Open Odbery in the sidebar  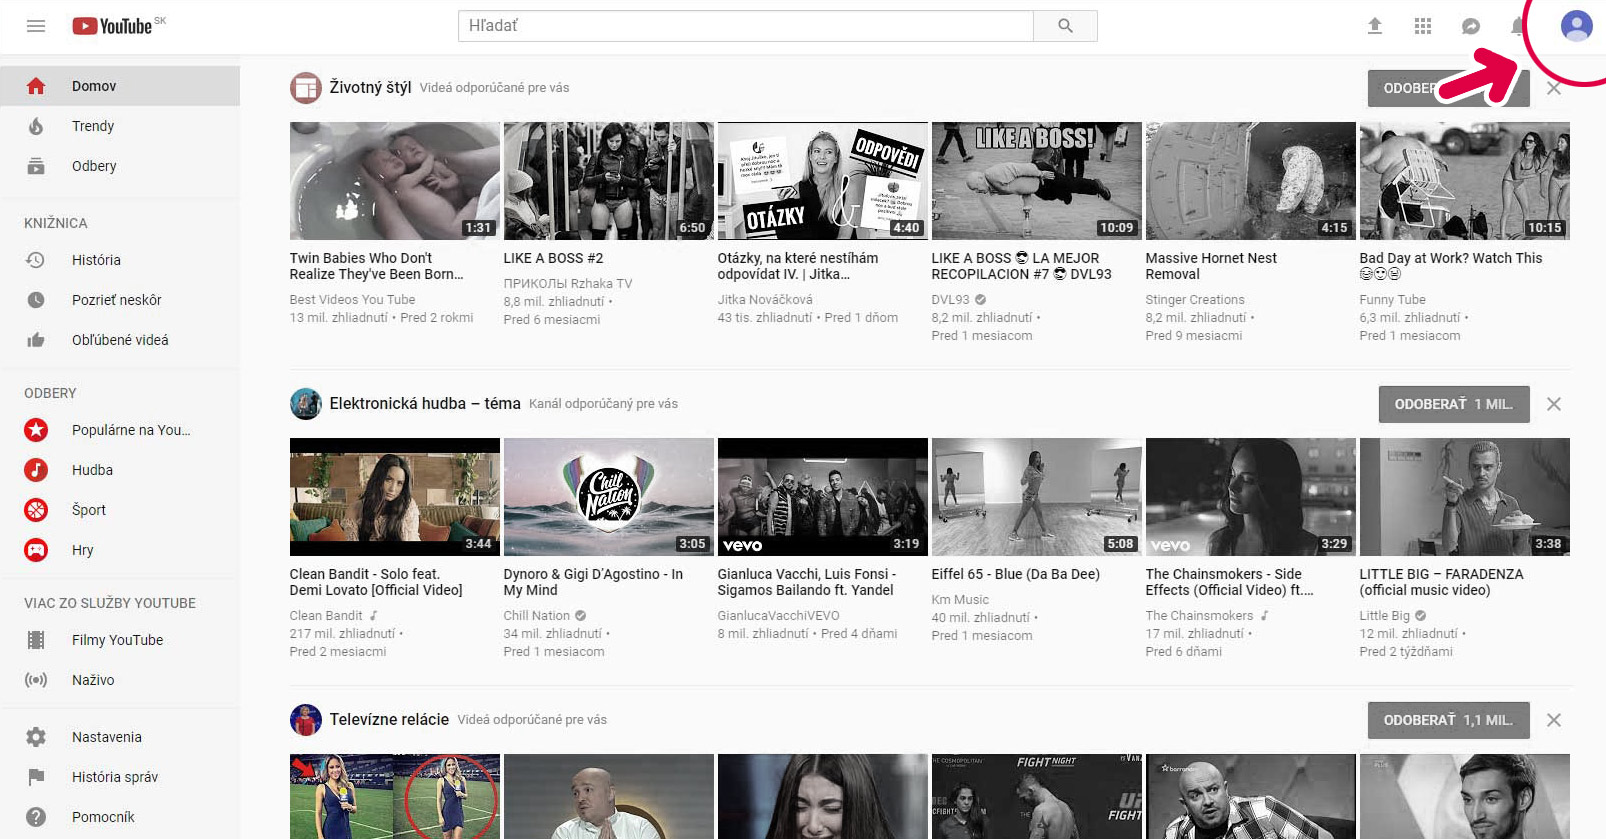click(120, 166)
